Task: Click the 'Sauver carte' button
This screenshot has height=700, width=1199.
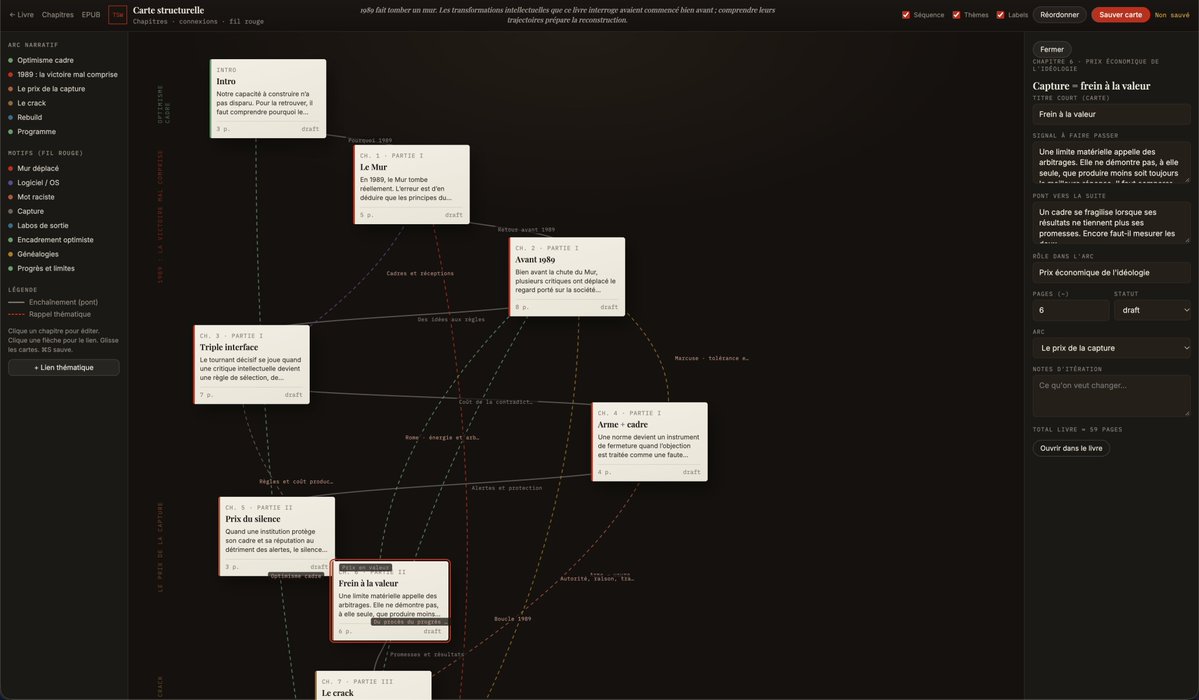Action: pyautogui.click(x=1120, y=15)
